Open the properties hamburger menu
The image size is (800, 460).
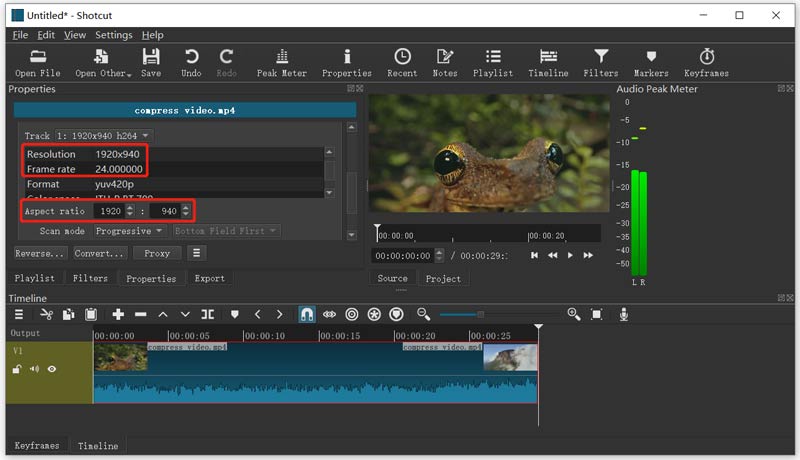196,253
